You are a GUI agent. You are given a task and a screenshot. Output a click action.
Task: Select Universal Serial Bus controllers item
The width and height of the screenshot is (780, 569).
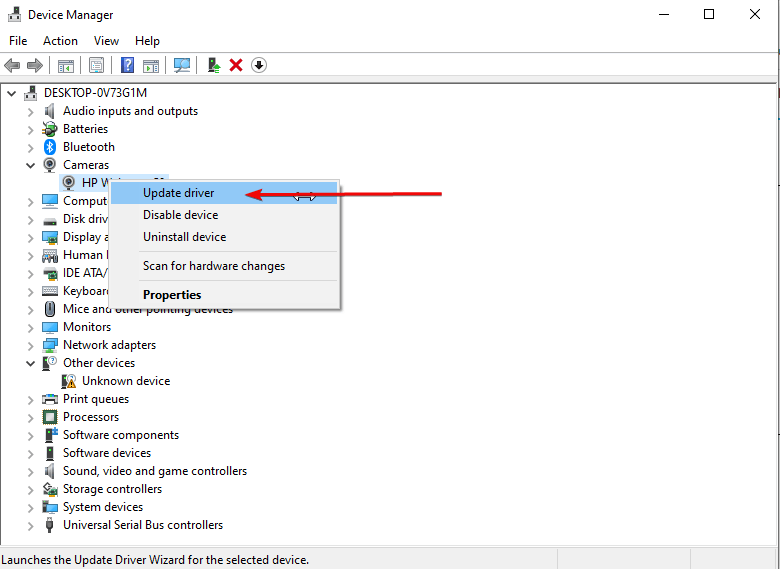[x=142, y=525]
